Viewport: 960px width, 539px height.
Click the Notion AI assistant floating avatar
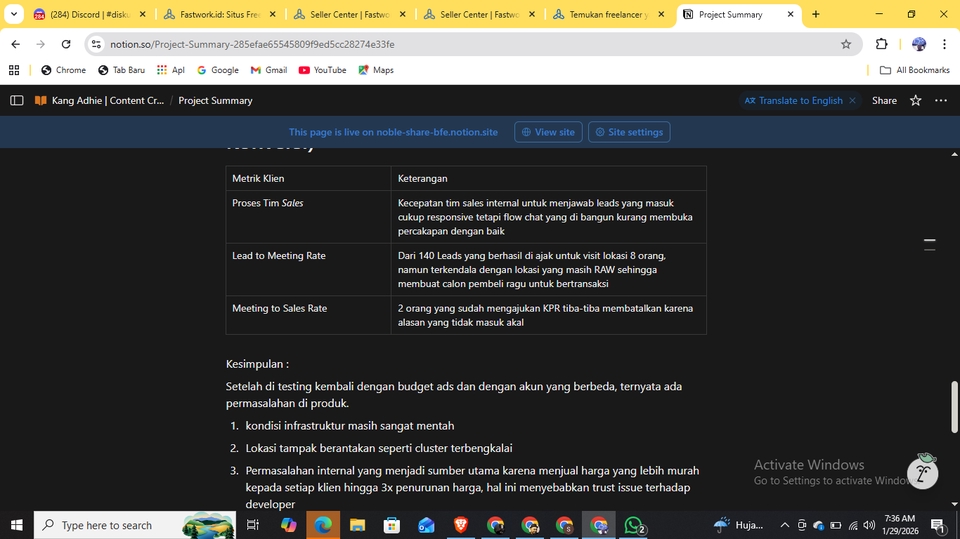pos(923,472)
